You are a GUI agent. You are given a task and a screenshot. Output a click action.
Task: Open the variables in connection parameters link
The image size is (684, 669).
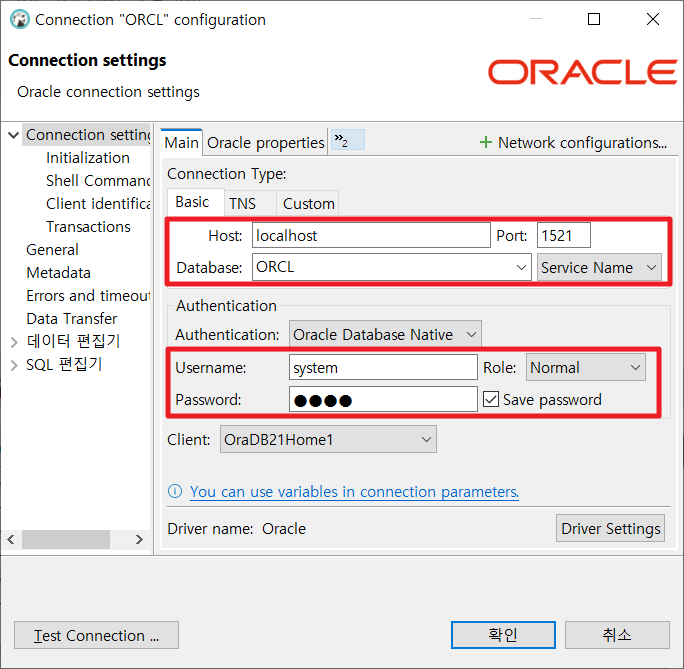(354, 492)
